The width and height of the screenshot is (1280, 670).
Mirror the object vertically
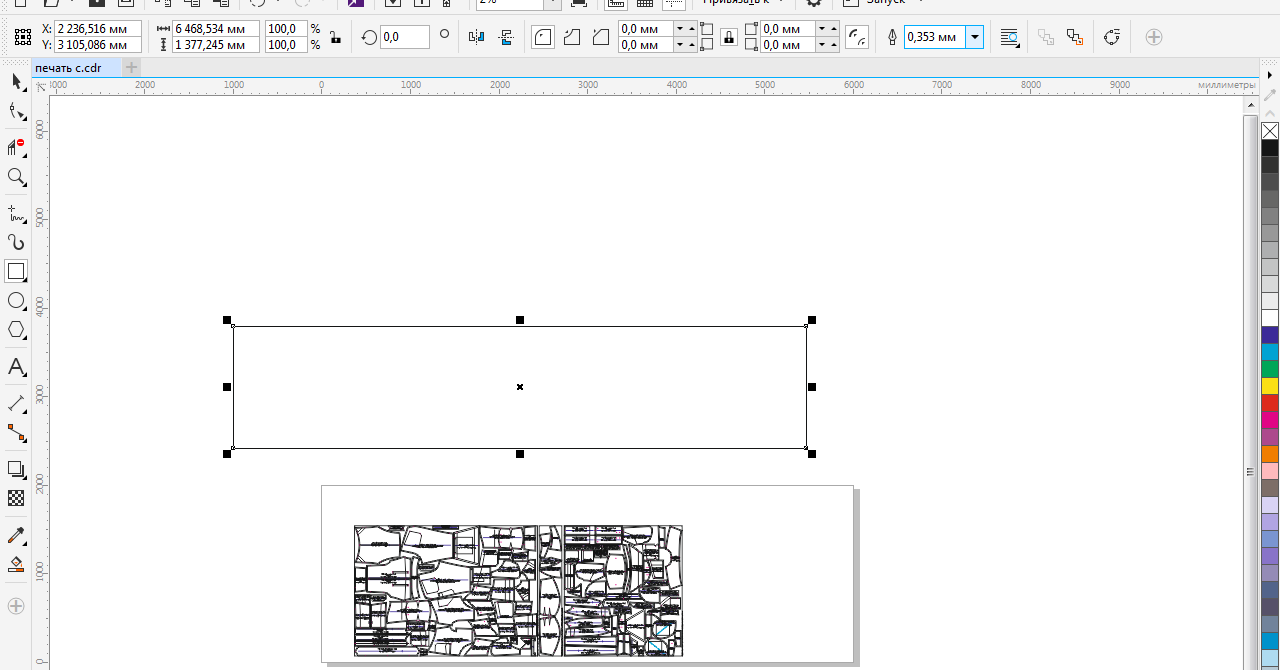pos(506,37)
